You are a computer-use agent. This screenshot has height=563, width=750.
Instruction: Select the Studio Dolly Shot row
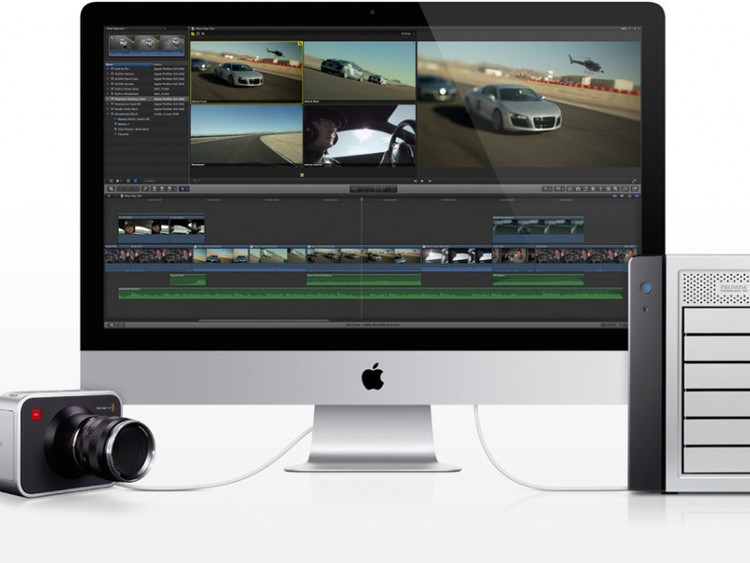tap(146, 109)
